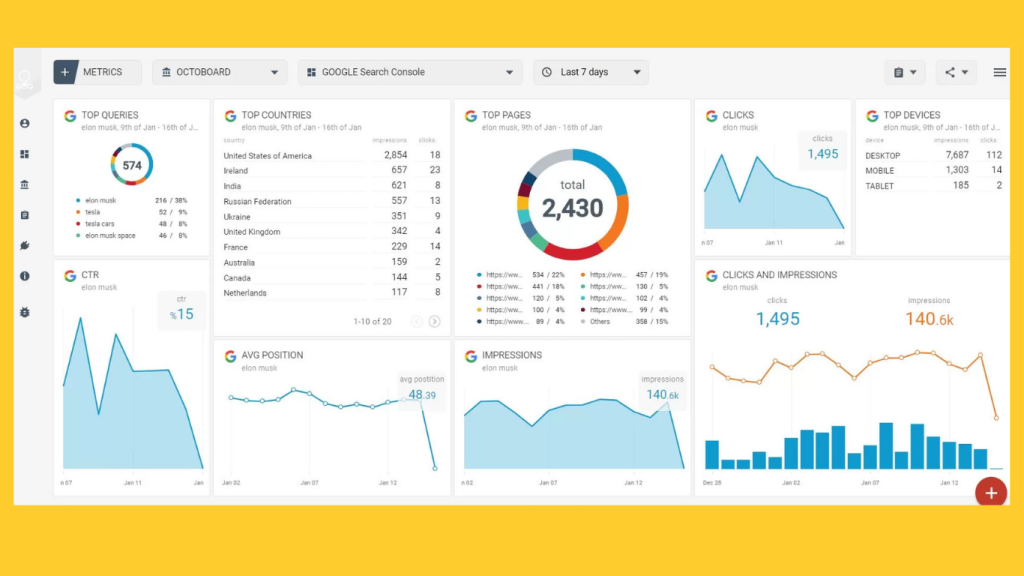Image resolution: width=1024 pixels, height=576 pixels.
Task: Open the share options dropdown
Action: [x=956, y=72]
